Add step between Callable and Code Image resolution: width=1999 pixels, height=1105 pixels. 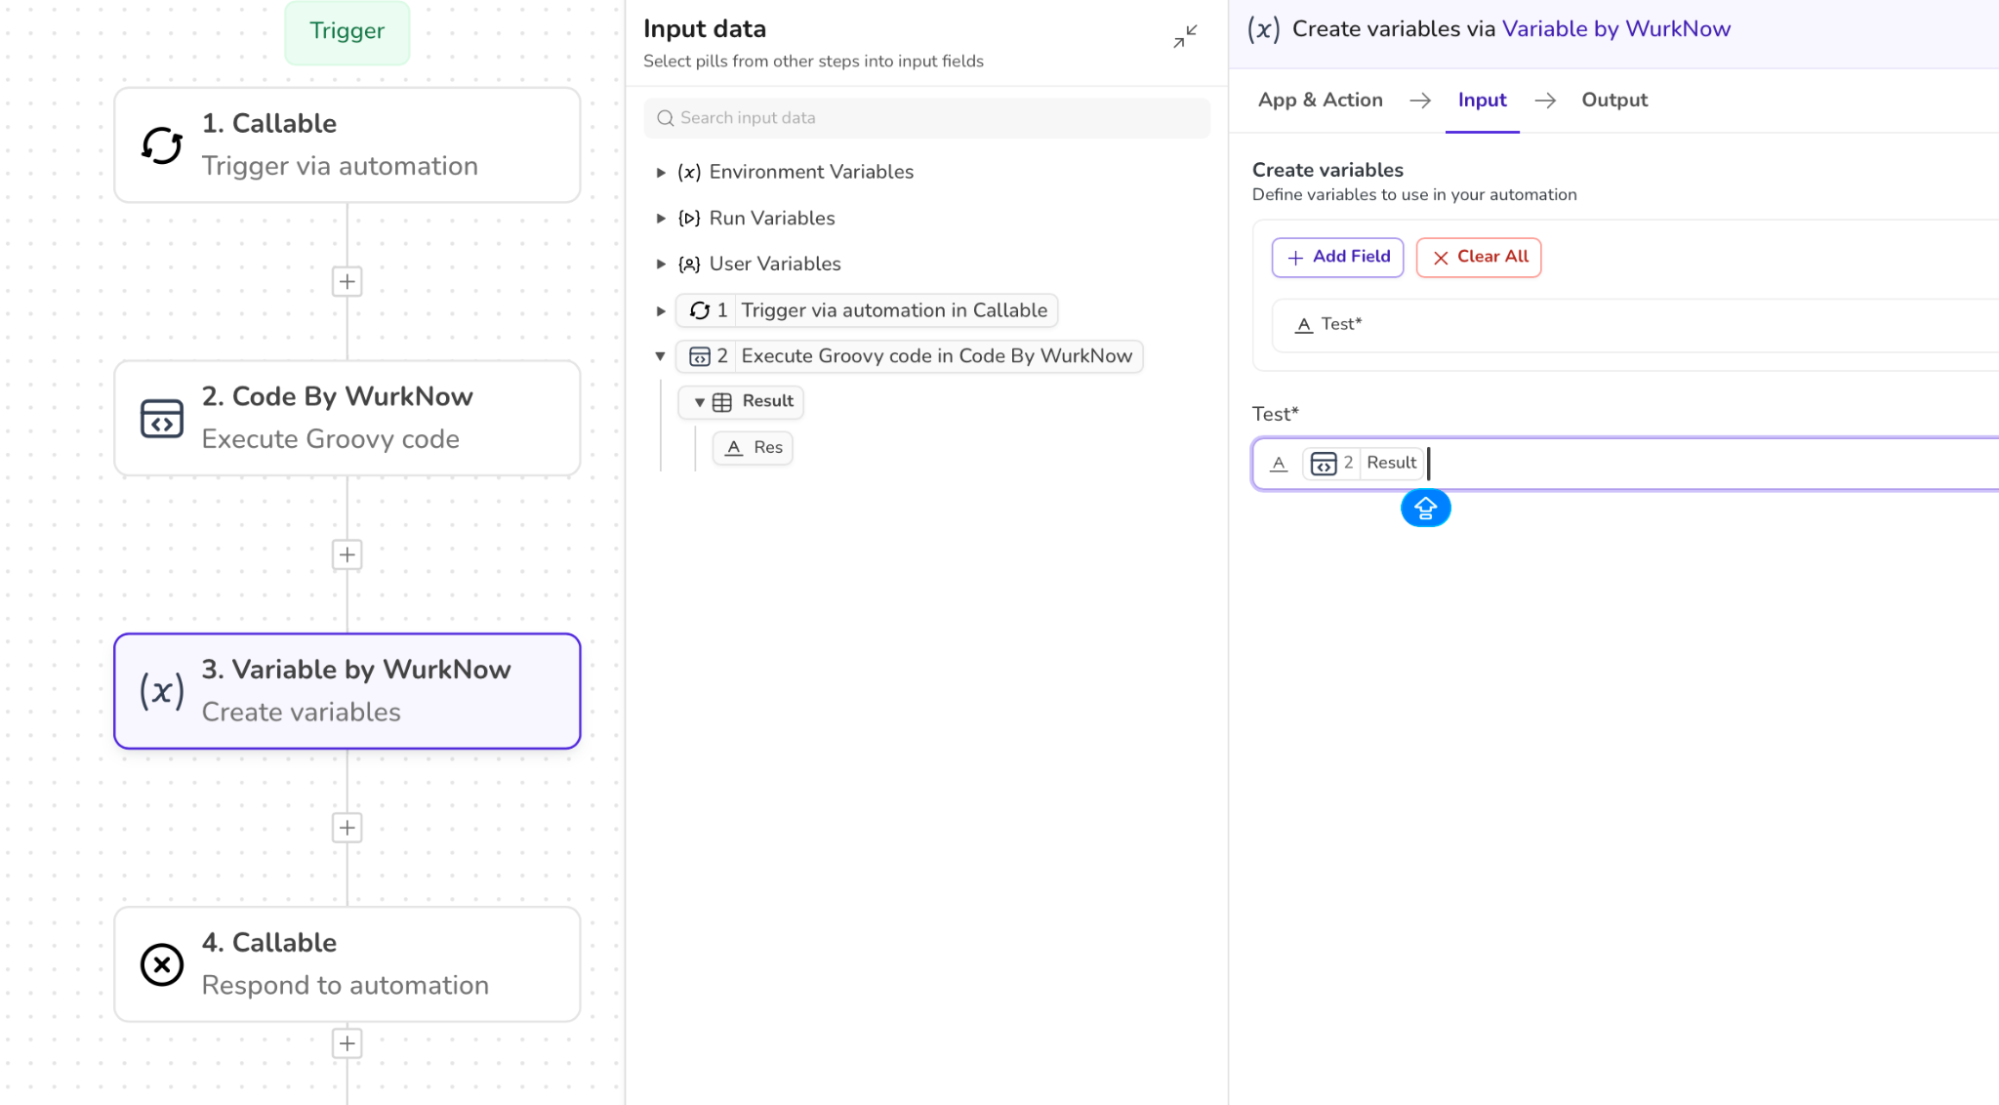pyautogui.click(x=347, y=282)
